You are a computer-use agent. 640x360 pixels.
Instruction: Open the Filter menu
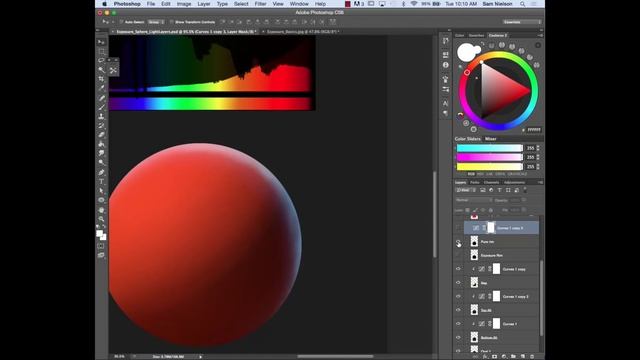point(260,4)
